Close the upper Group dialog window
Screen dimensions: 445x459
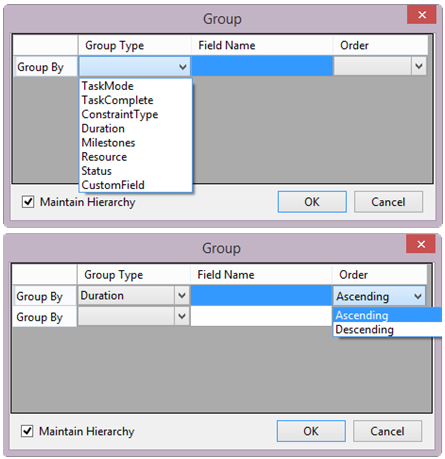tap(422, 15)
